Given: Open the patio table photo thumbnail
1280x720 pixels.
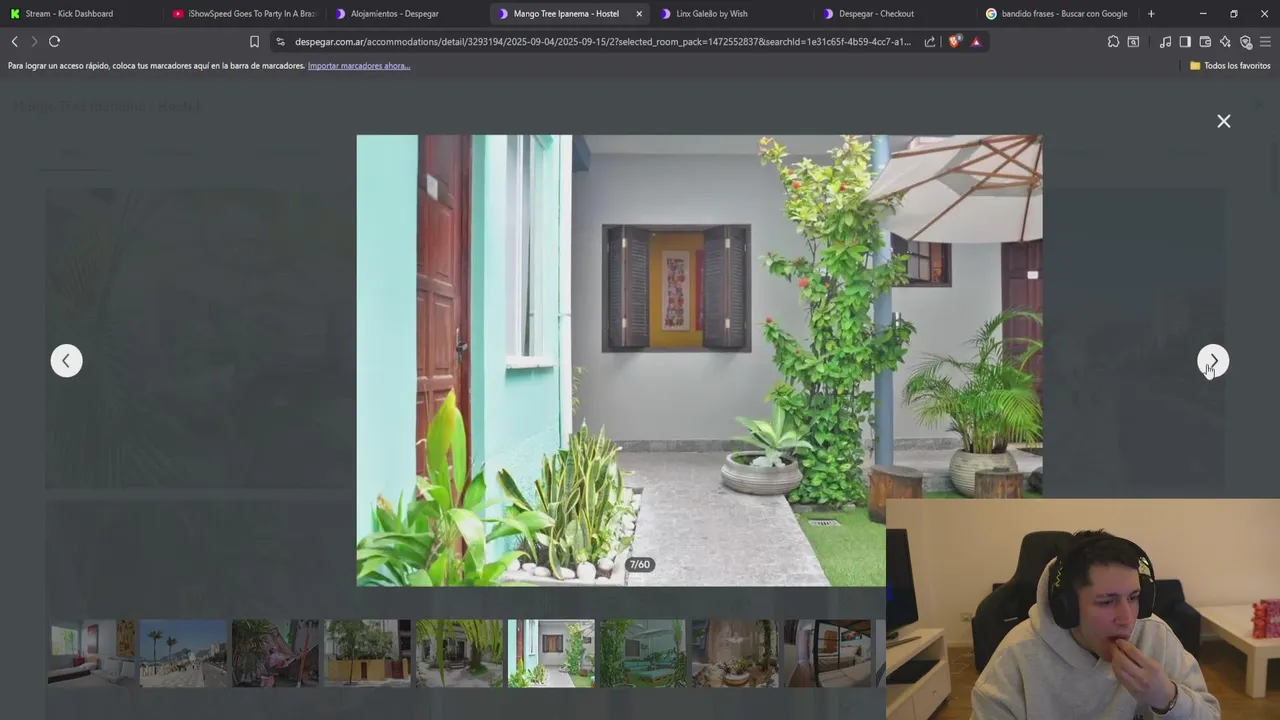Looking at the screenshot, I should 735,653.
